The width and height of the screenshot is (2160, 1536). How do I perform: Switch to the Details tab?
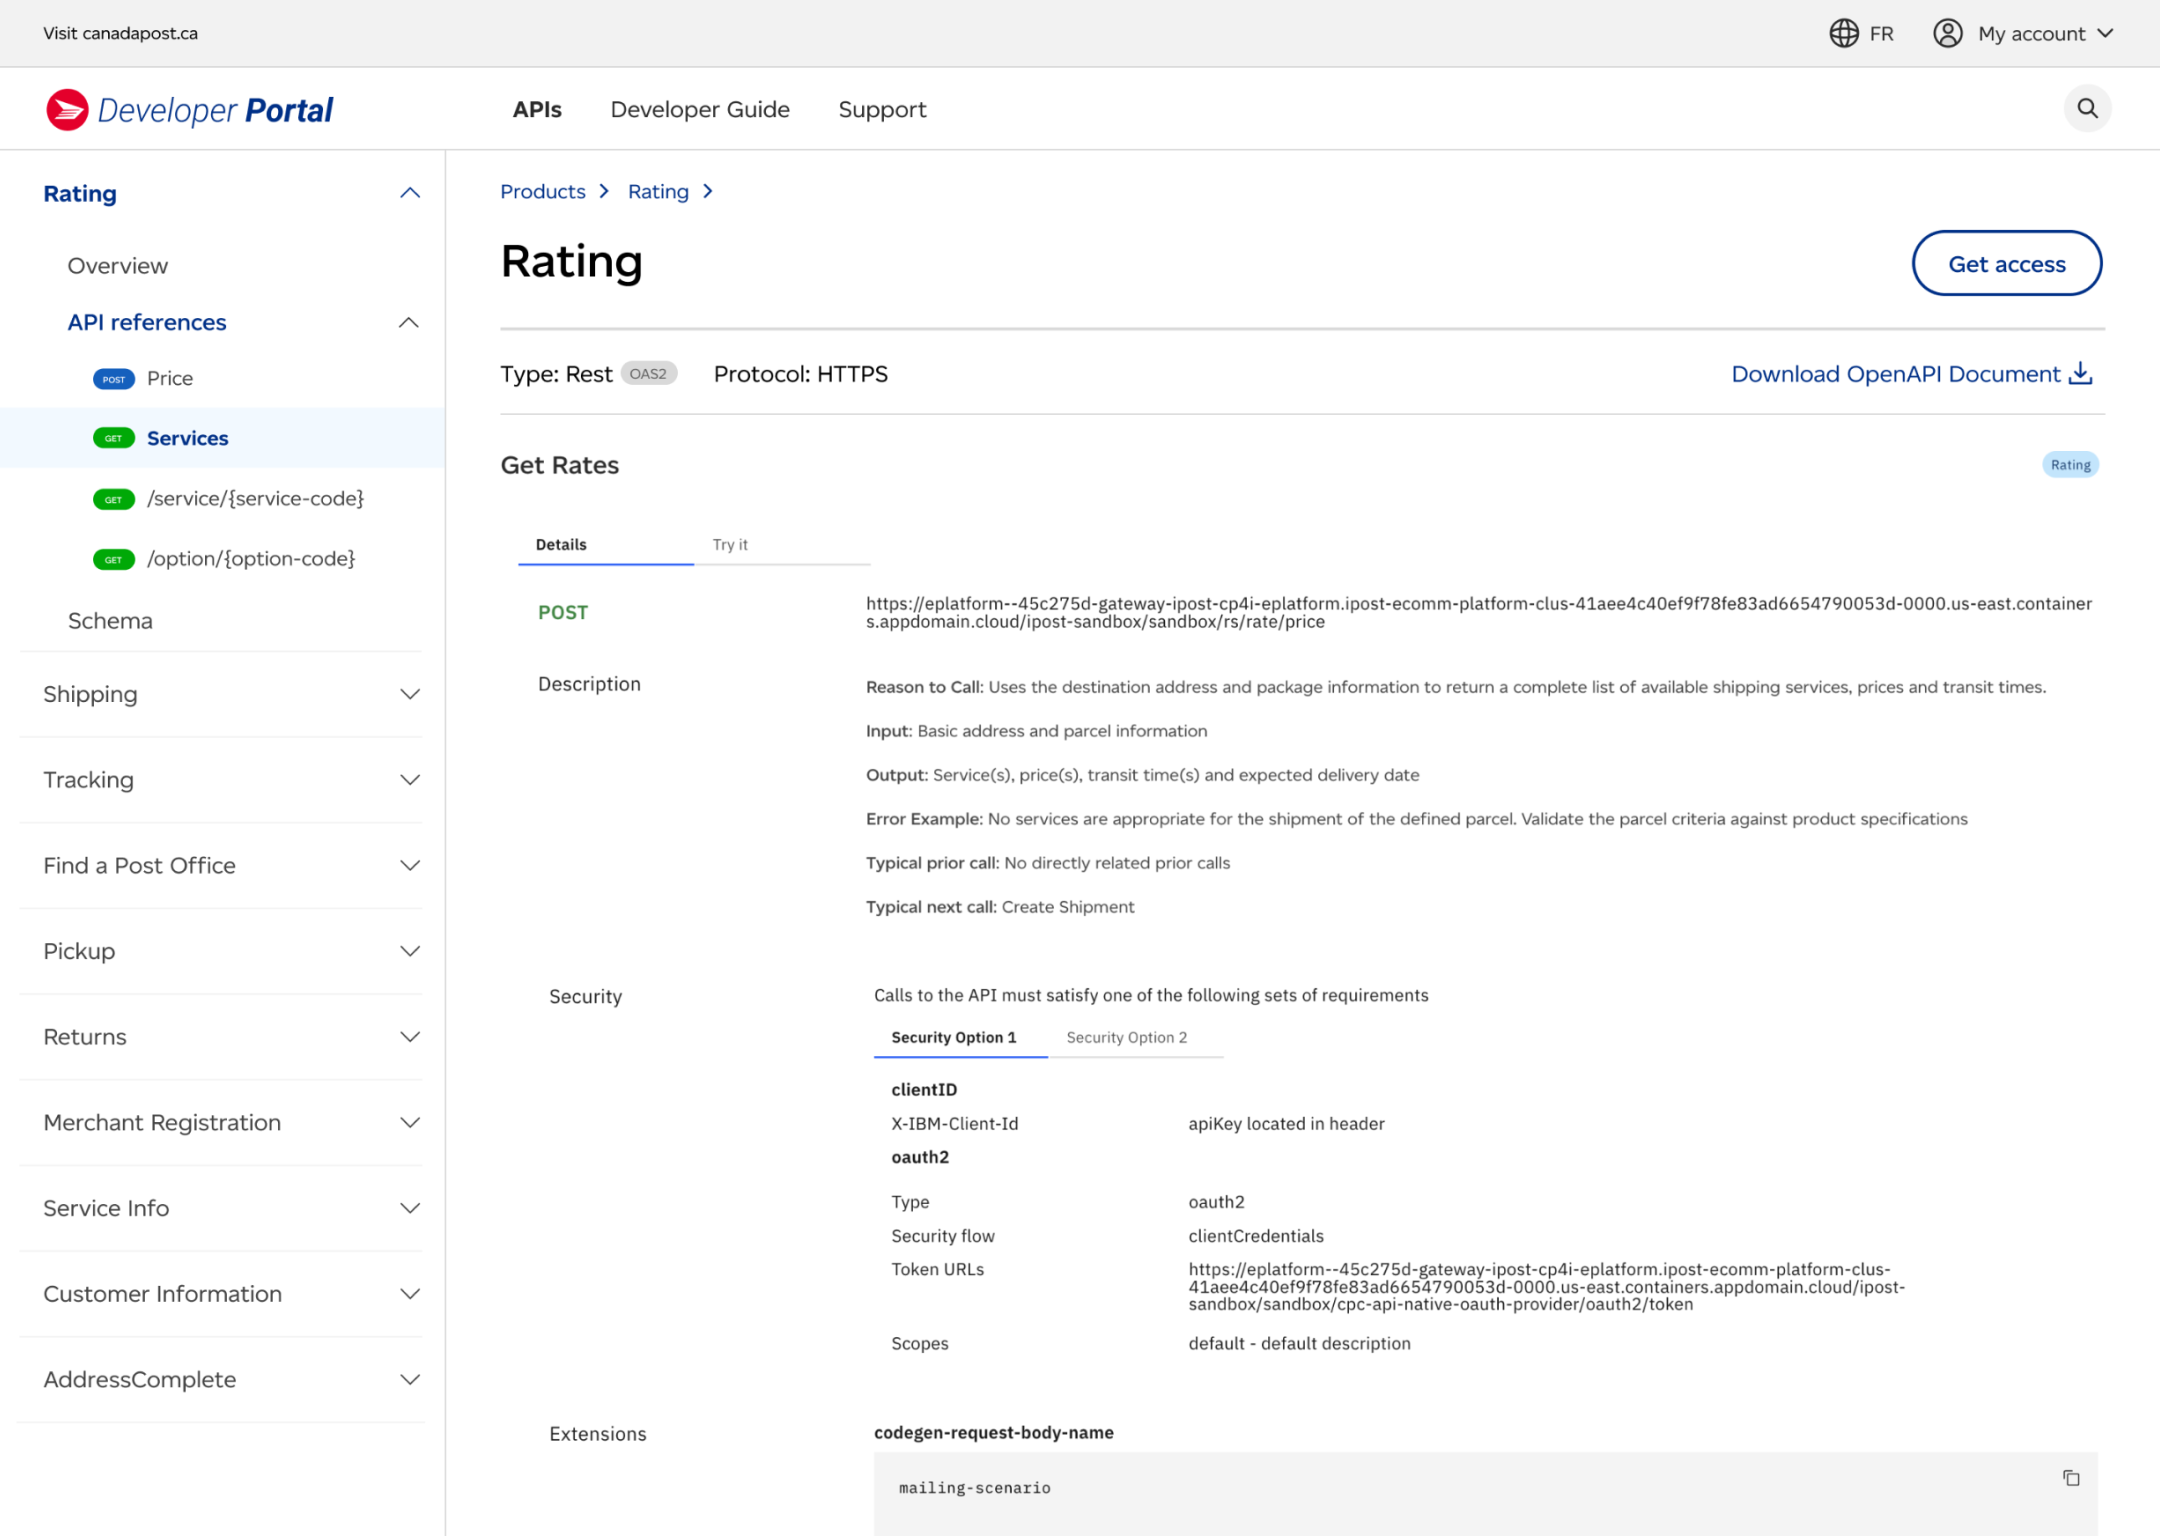[605, 545]
